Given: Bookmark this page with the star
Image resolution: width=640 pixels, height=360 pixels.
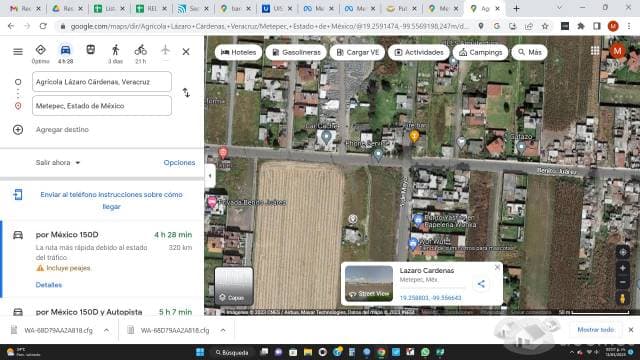Looking at the screenshot, I should pos(545,26).
